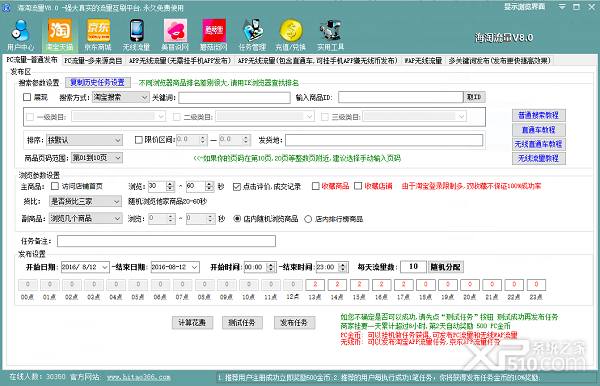This screenshot has width=600, height=386.
Task: Open the 美丽说网 toolbar icon
Action: pyautogui.click(x=175, y=35)
